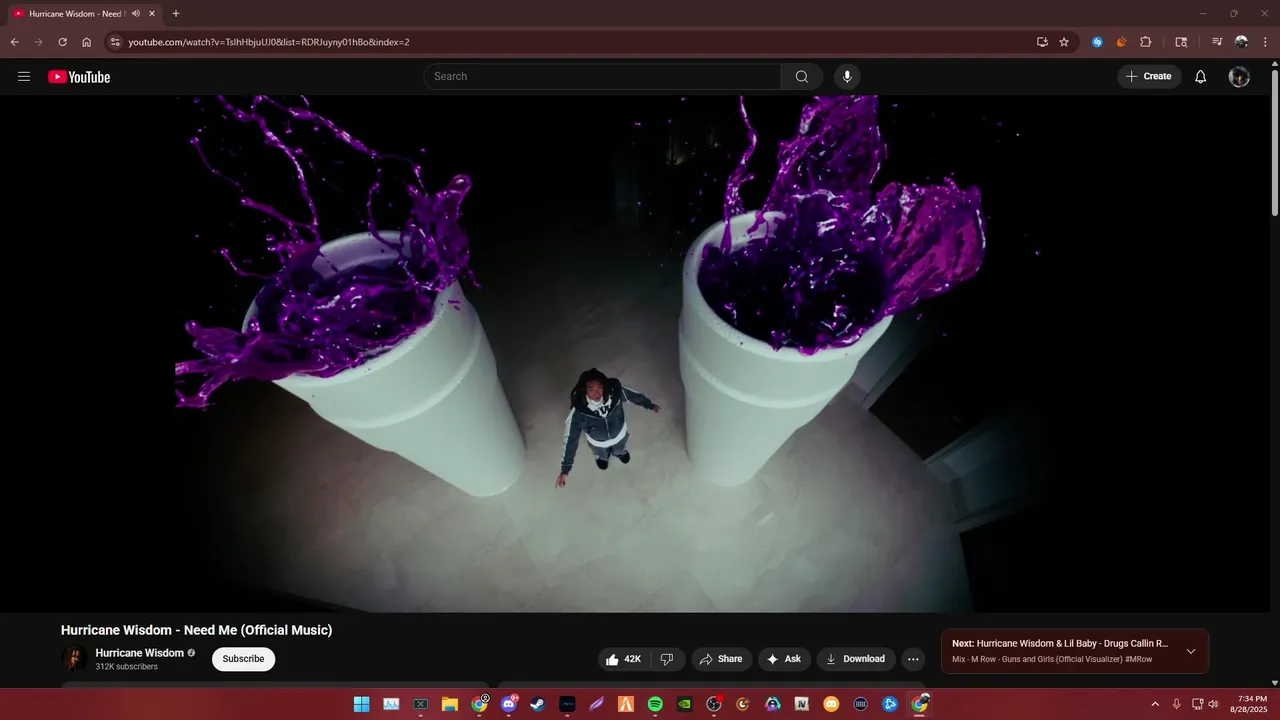The height and width of the screenshot is (720, 1280).
Task: Click the magnifier search button
Action: 802,77
